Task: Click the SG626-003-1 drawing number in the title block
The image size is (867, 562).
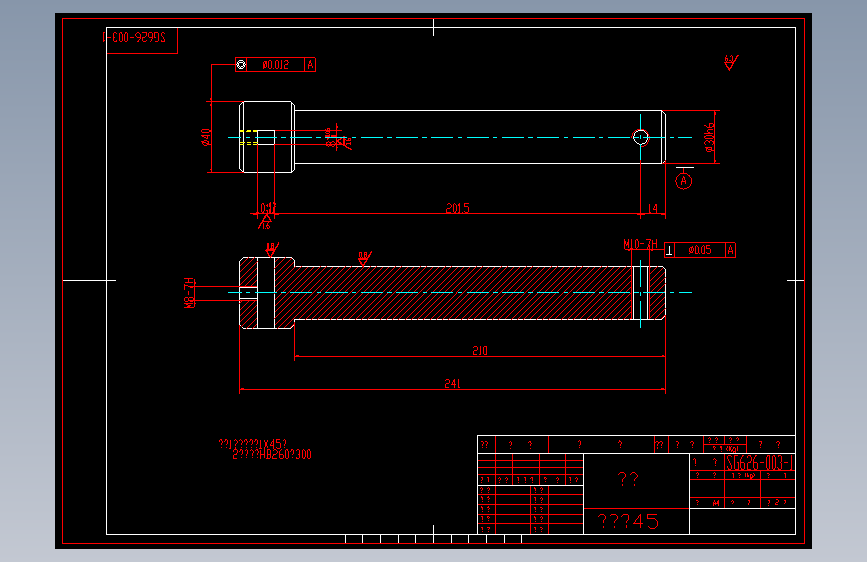Action: click(x=760, y=463)
